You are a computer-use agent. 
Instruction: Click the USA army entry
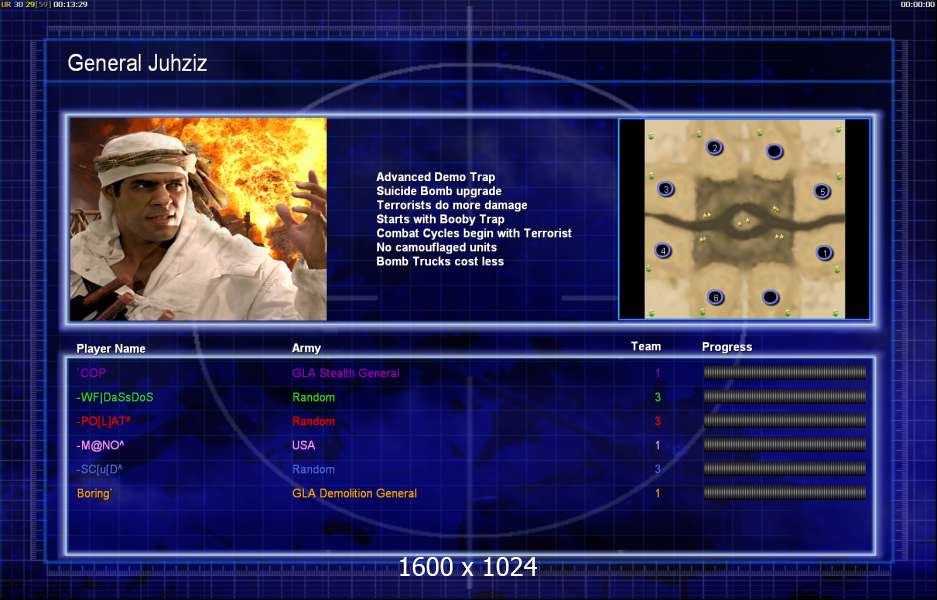(303, 445)
